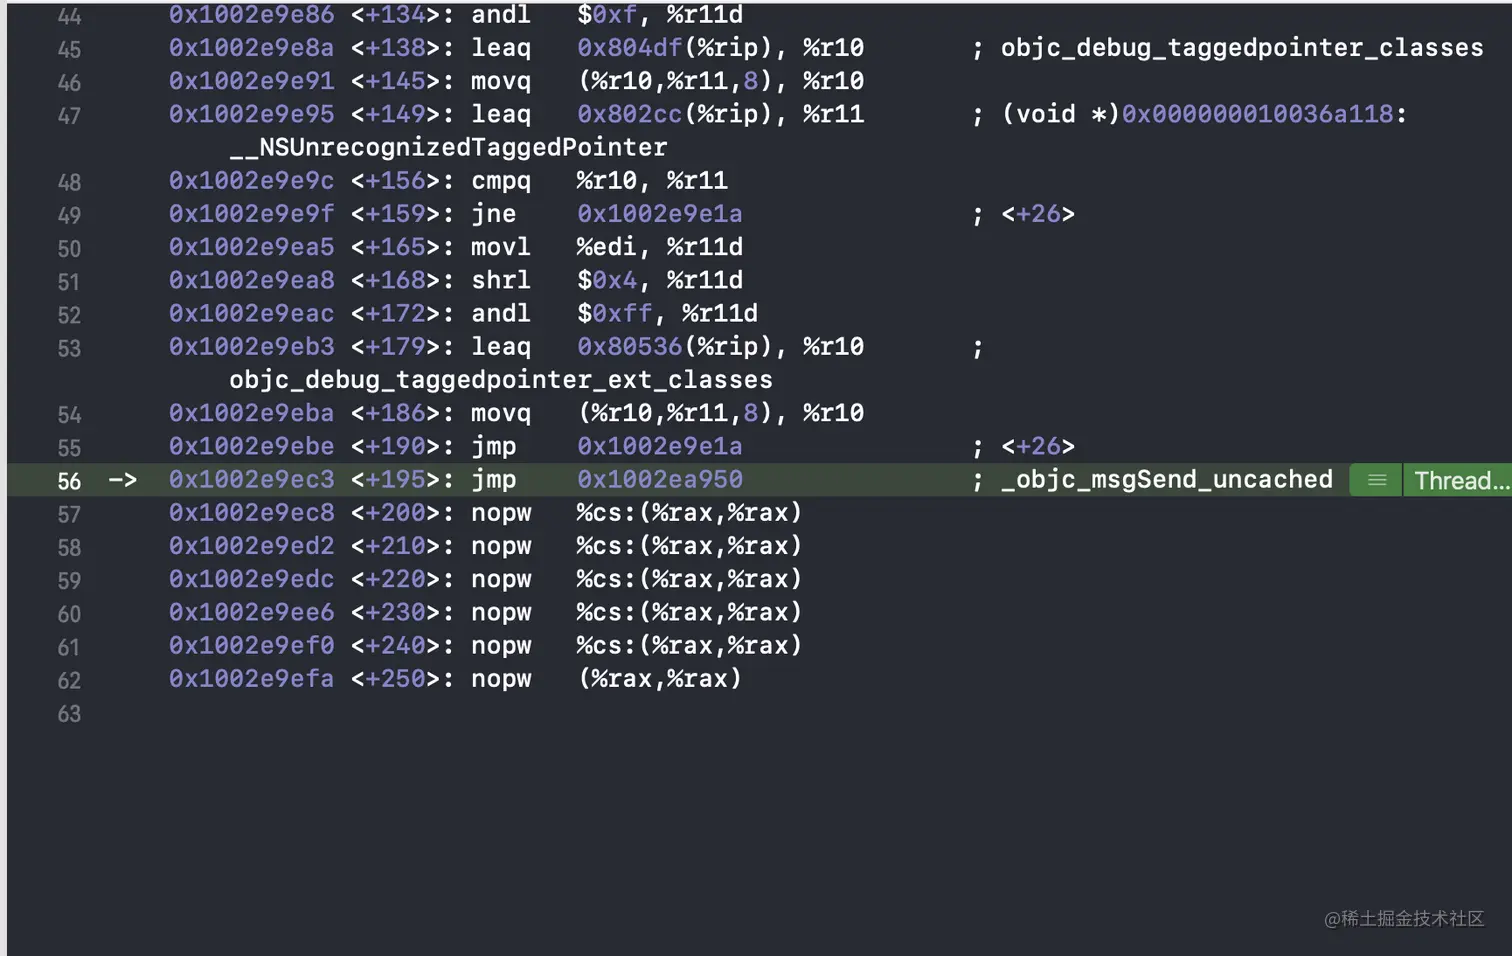Click the current instruction arrow at line 56

[x=122, y=480]
